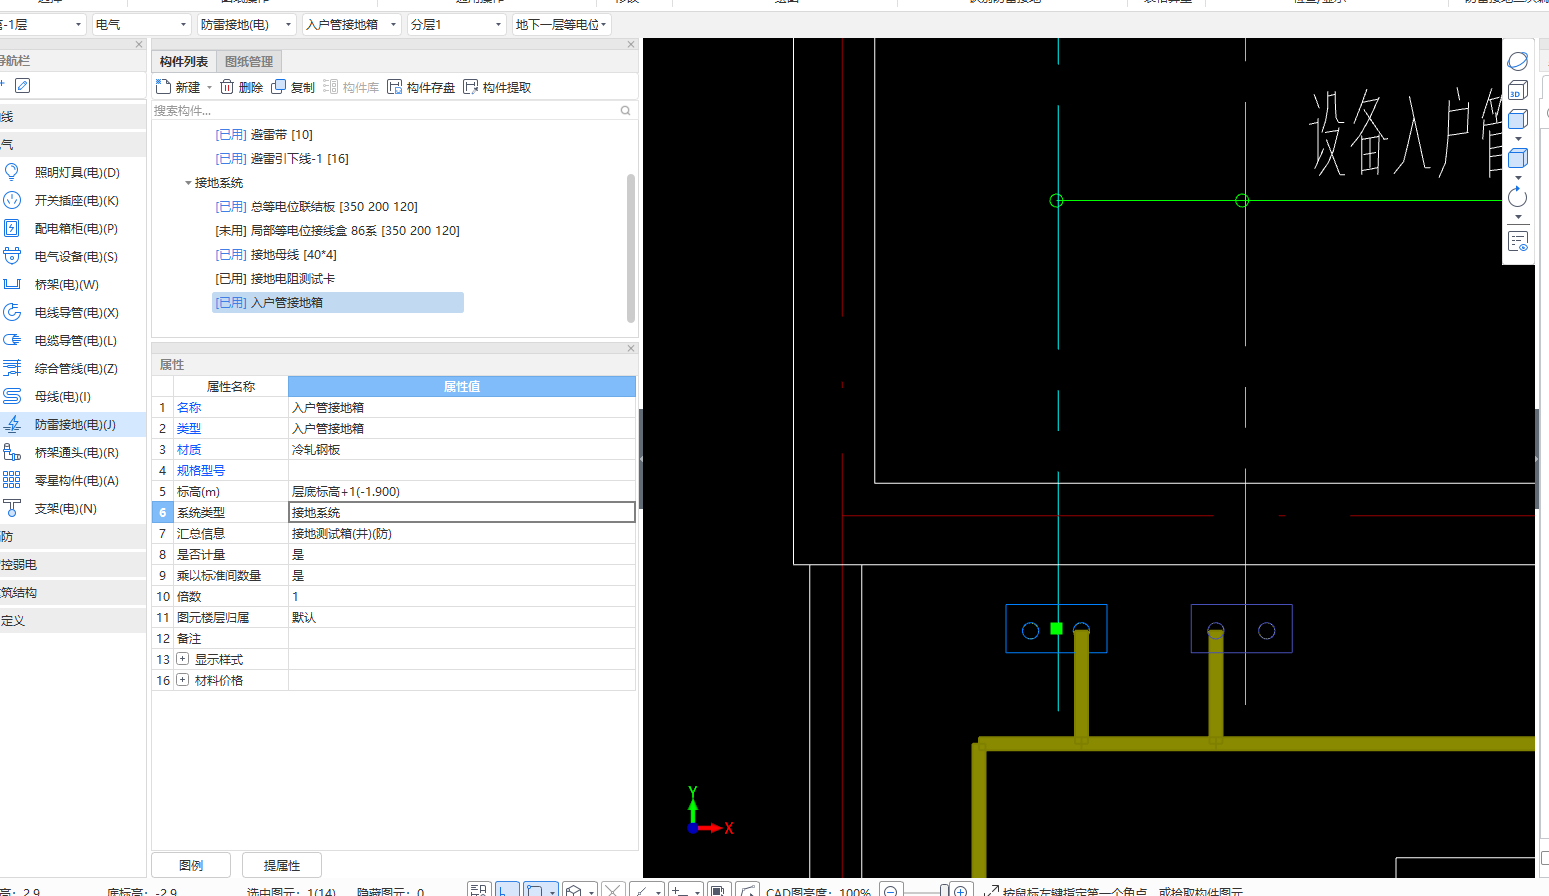Image resolution: width=1549 pixels, height=896 pixels.
Task: Toggle the orthogonal L-shaped mode in status bar
Action: (508, 890)
